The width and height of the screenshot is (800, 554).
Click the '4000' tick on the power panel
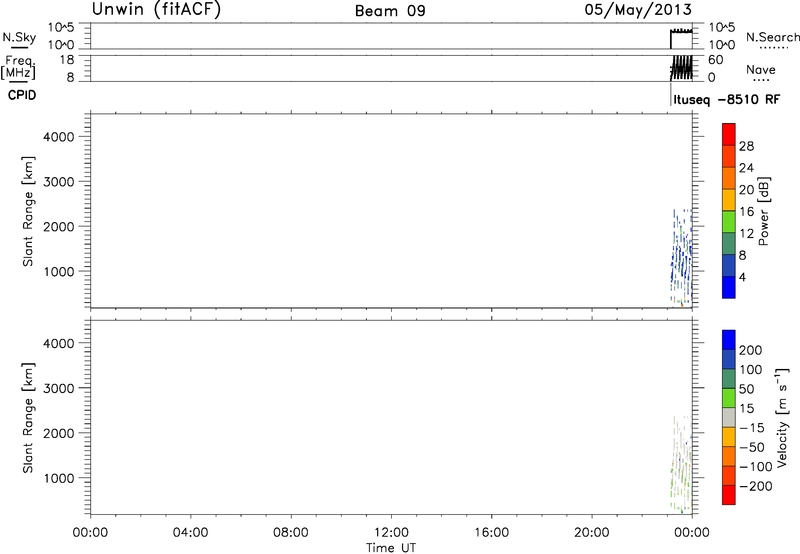[58, 137]
